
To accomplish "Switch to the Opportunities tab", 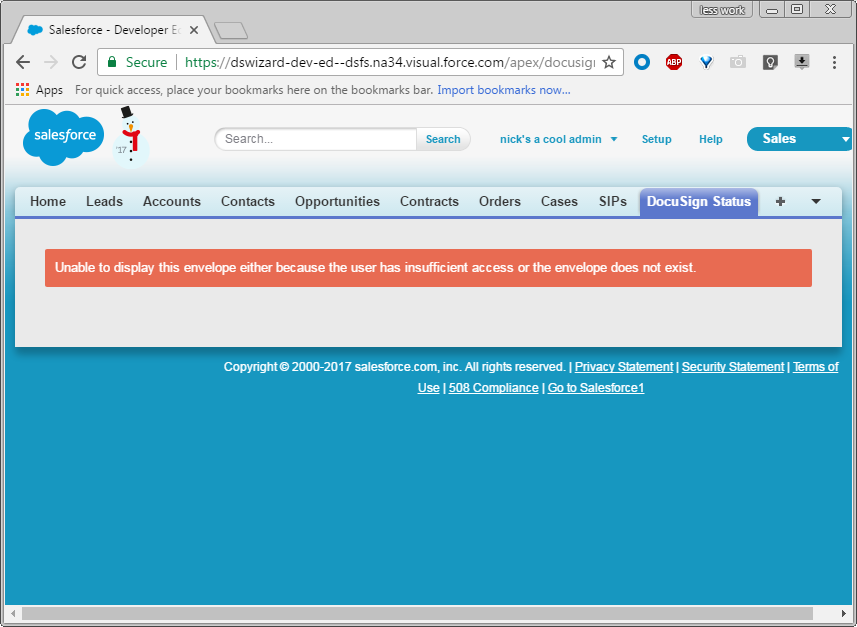I will [337, 201].
